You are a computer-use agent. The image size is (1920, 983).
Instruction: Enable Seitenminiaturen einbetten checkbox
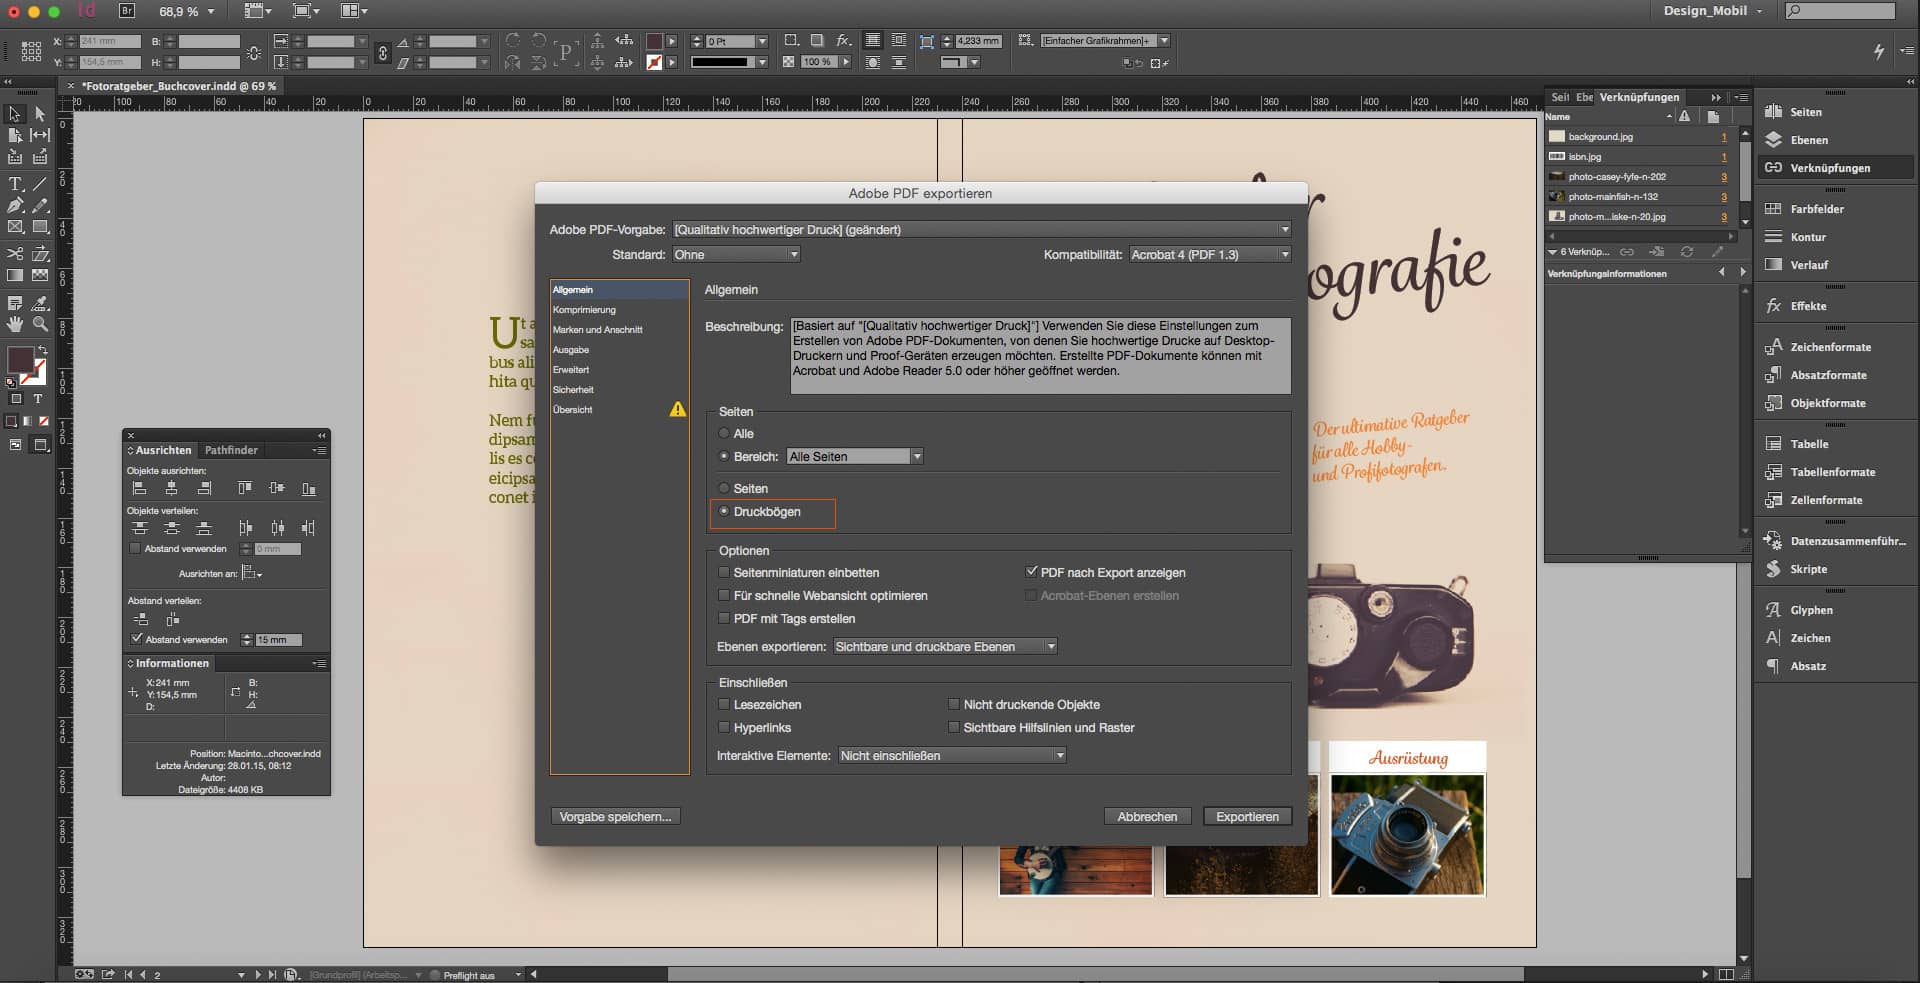[x=724, y=573]
